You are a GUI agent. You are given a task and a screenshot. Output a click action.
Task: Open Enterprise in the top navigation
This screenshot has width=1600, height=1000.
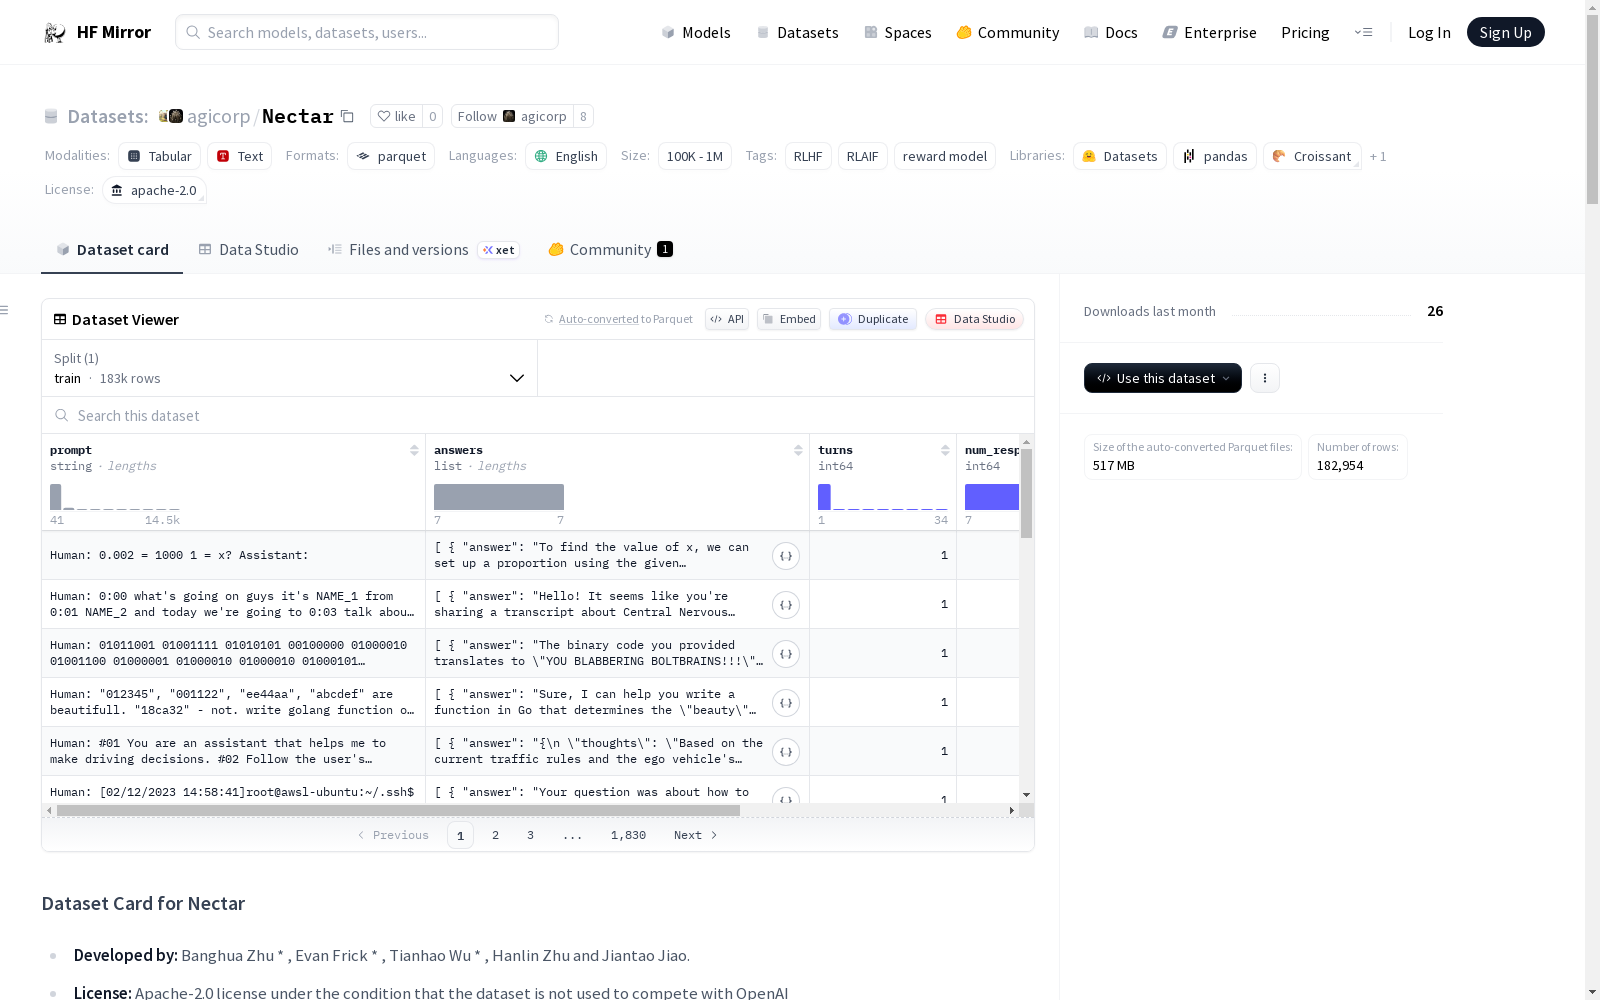pyautogui.click(x=1209, y=33)
